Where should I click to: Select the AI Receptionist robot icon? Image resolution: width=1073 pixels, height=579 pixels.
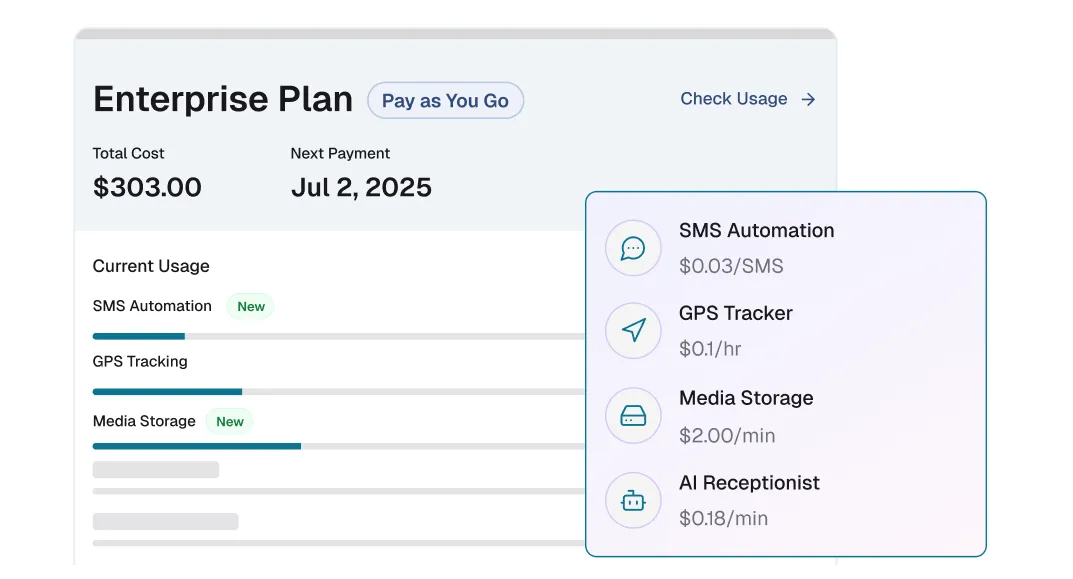(x=632, y=501)
